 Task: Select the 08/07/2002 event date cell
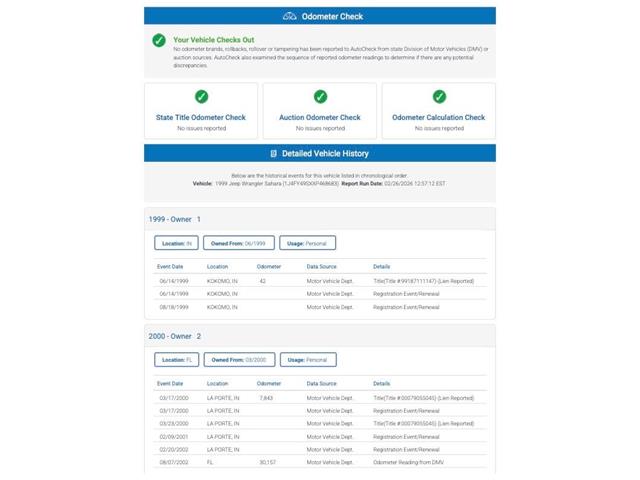[174, 462]
